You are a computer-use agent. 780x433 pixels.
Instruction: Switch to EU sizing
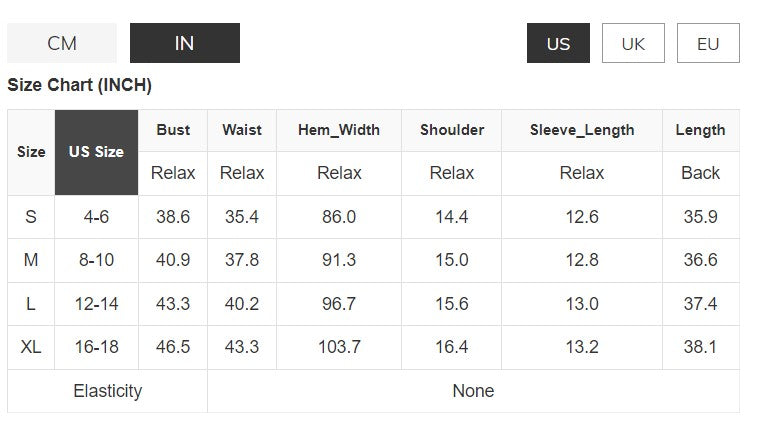[708, 43]
